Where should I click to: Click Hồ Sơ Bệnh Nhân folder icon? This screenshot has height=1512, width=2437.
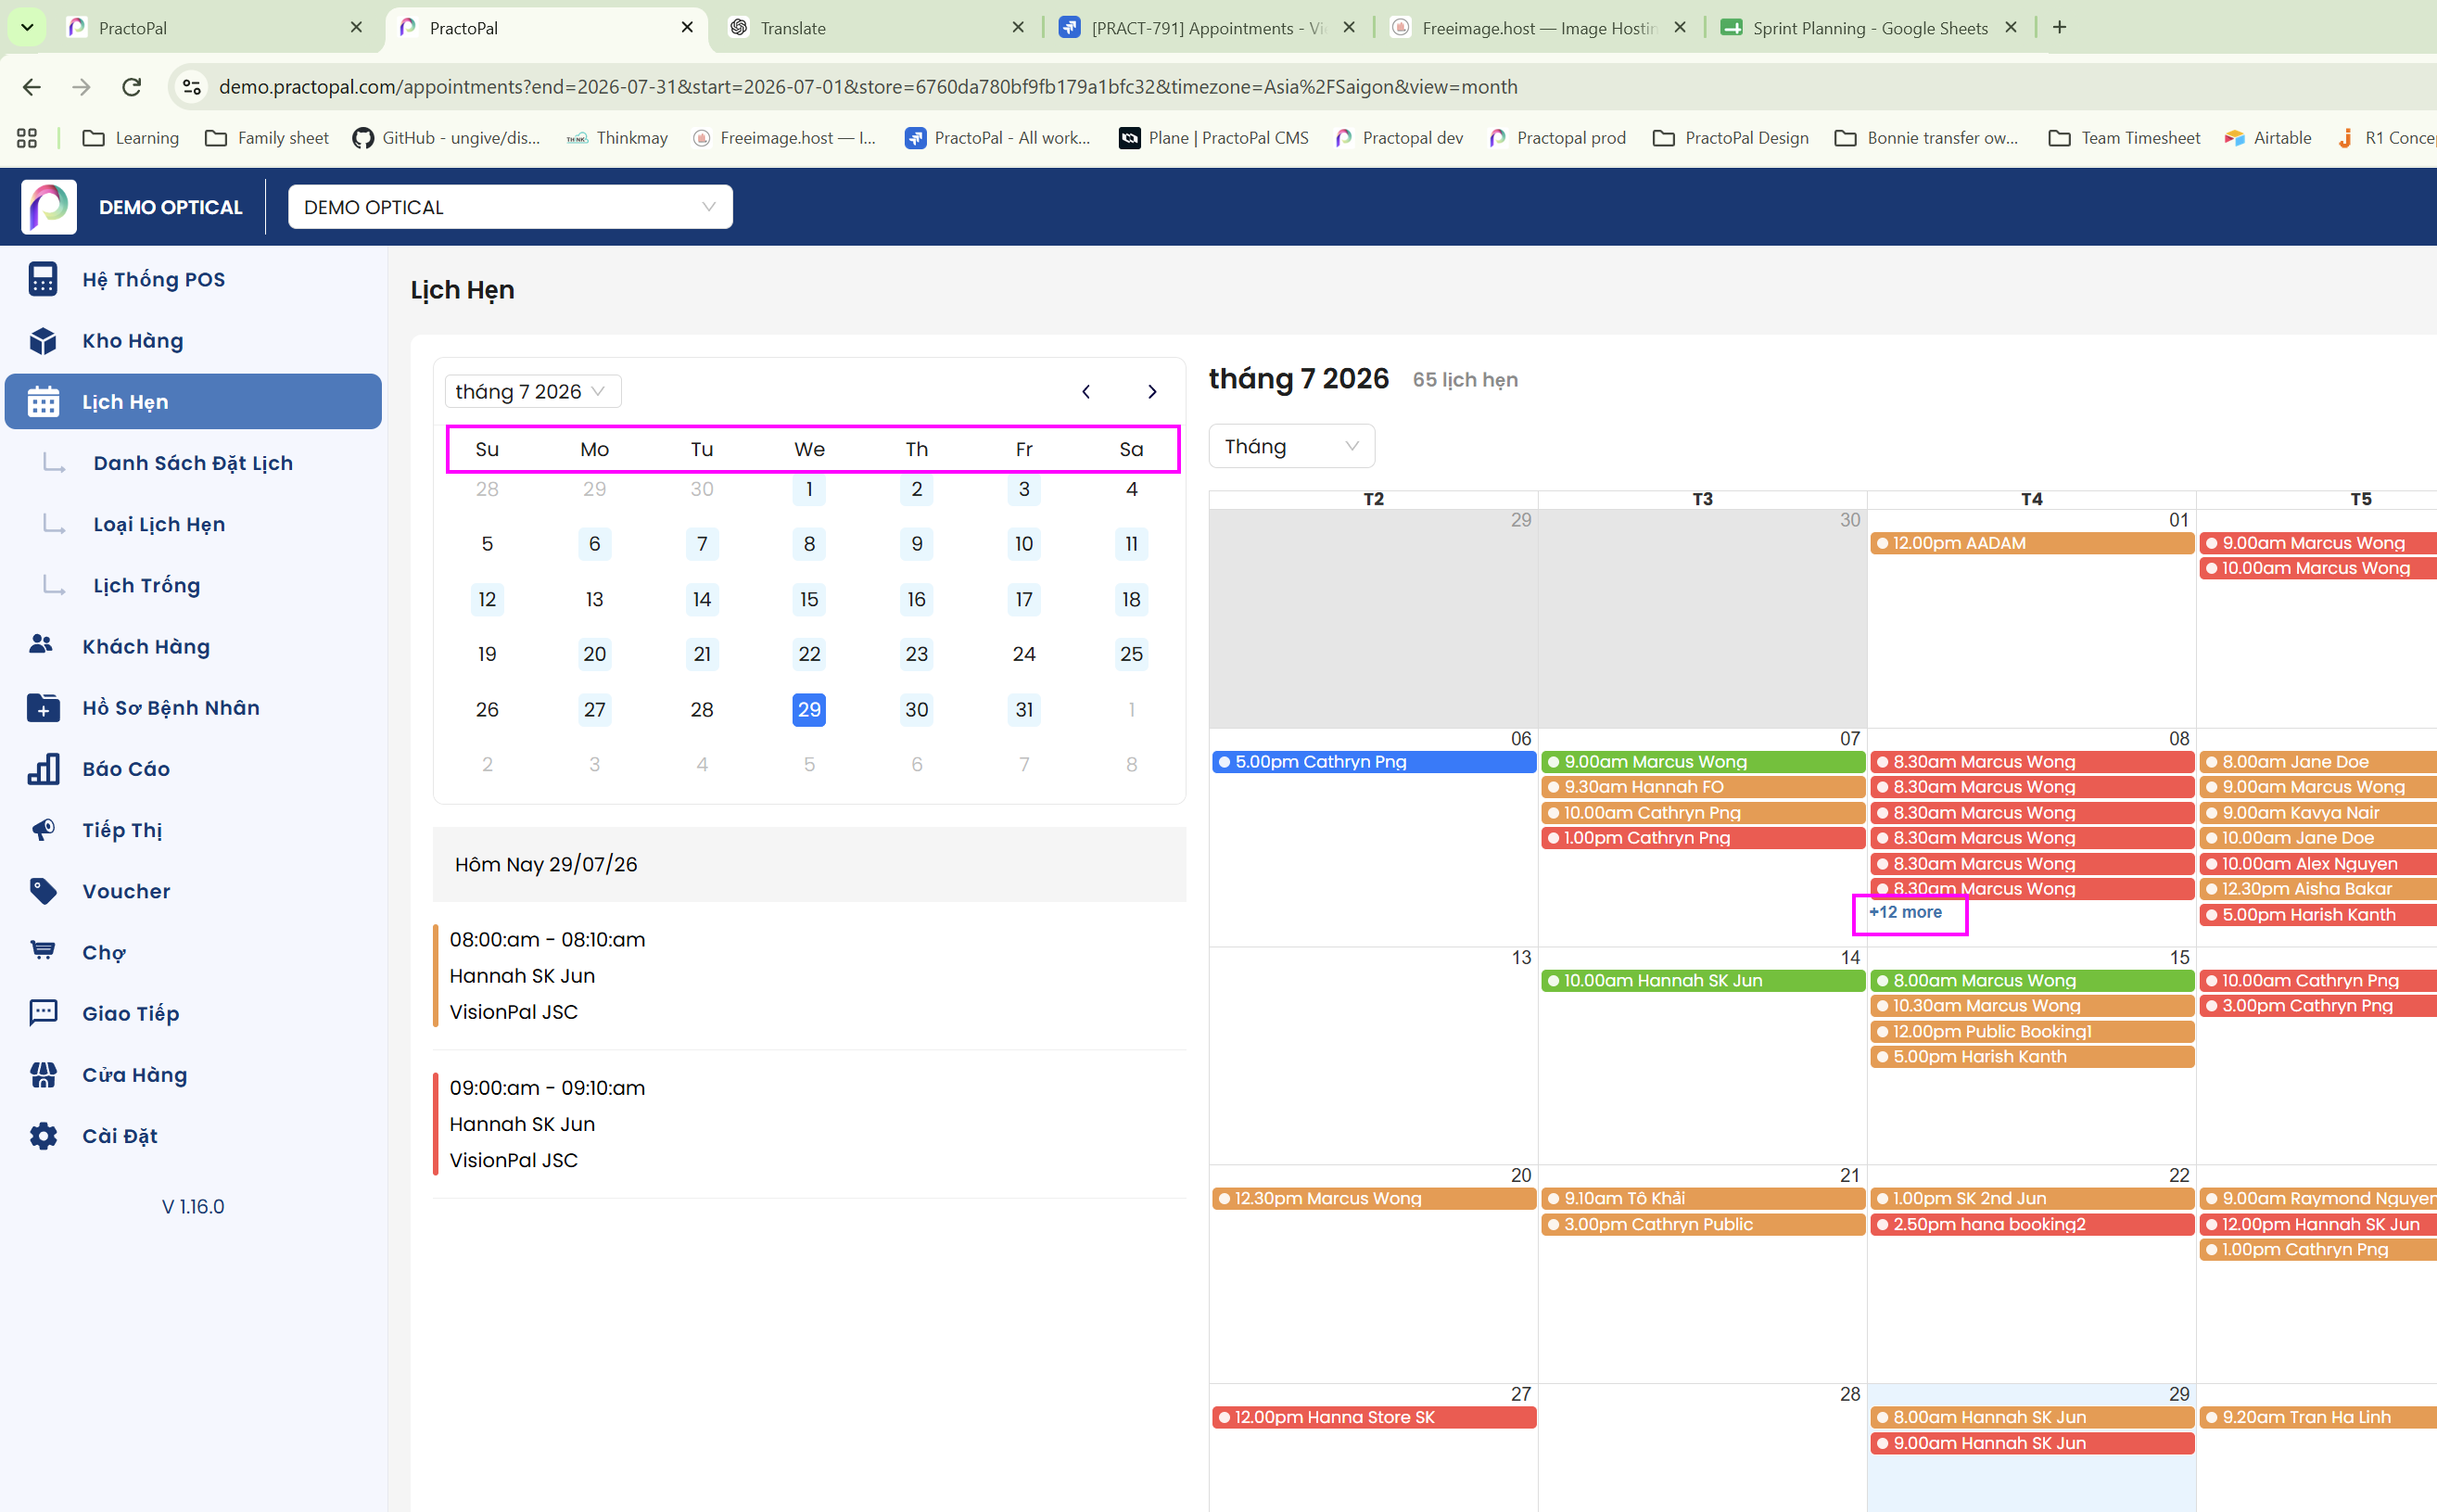point(43,708)
